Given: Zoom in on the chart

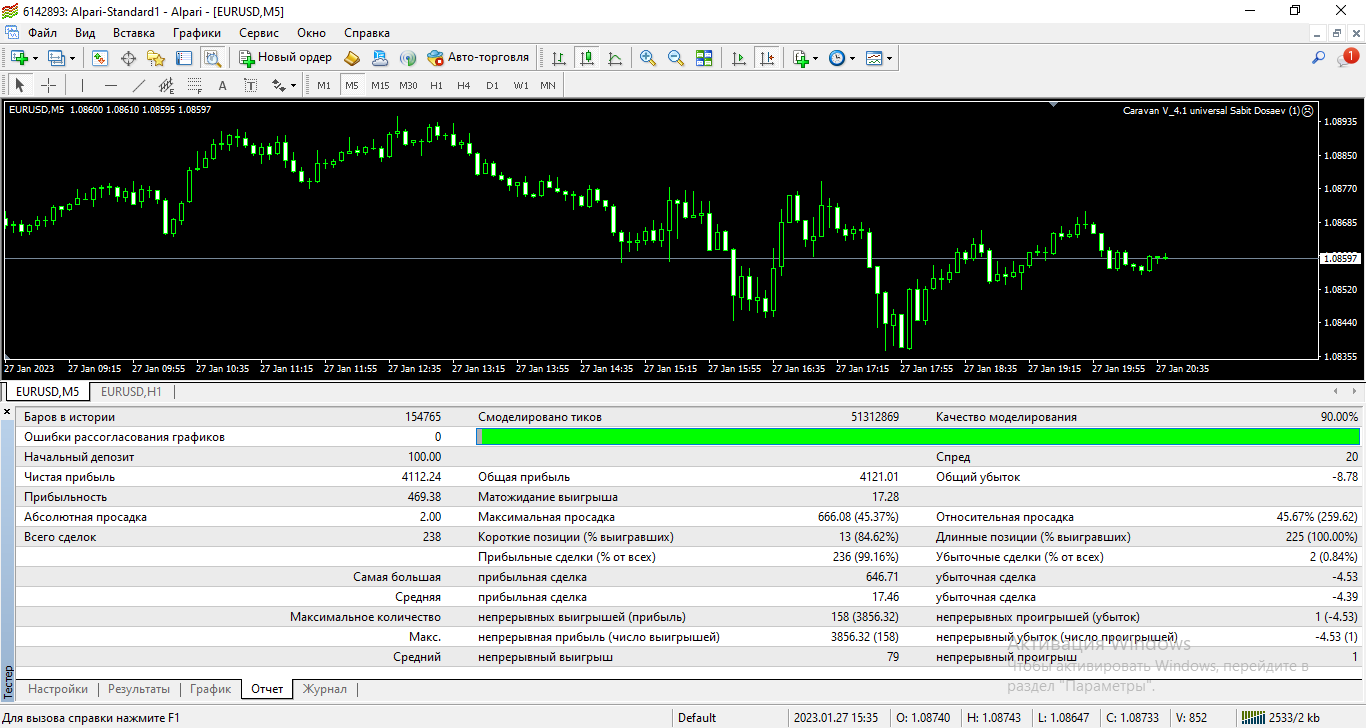Looking at the screenshot, I should (x=648, y=58).
